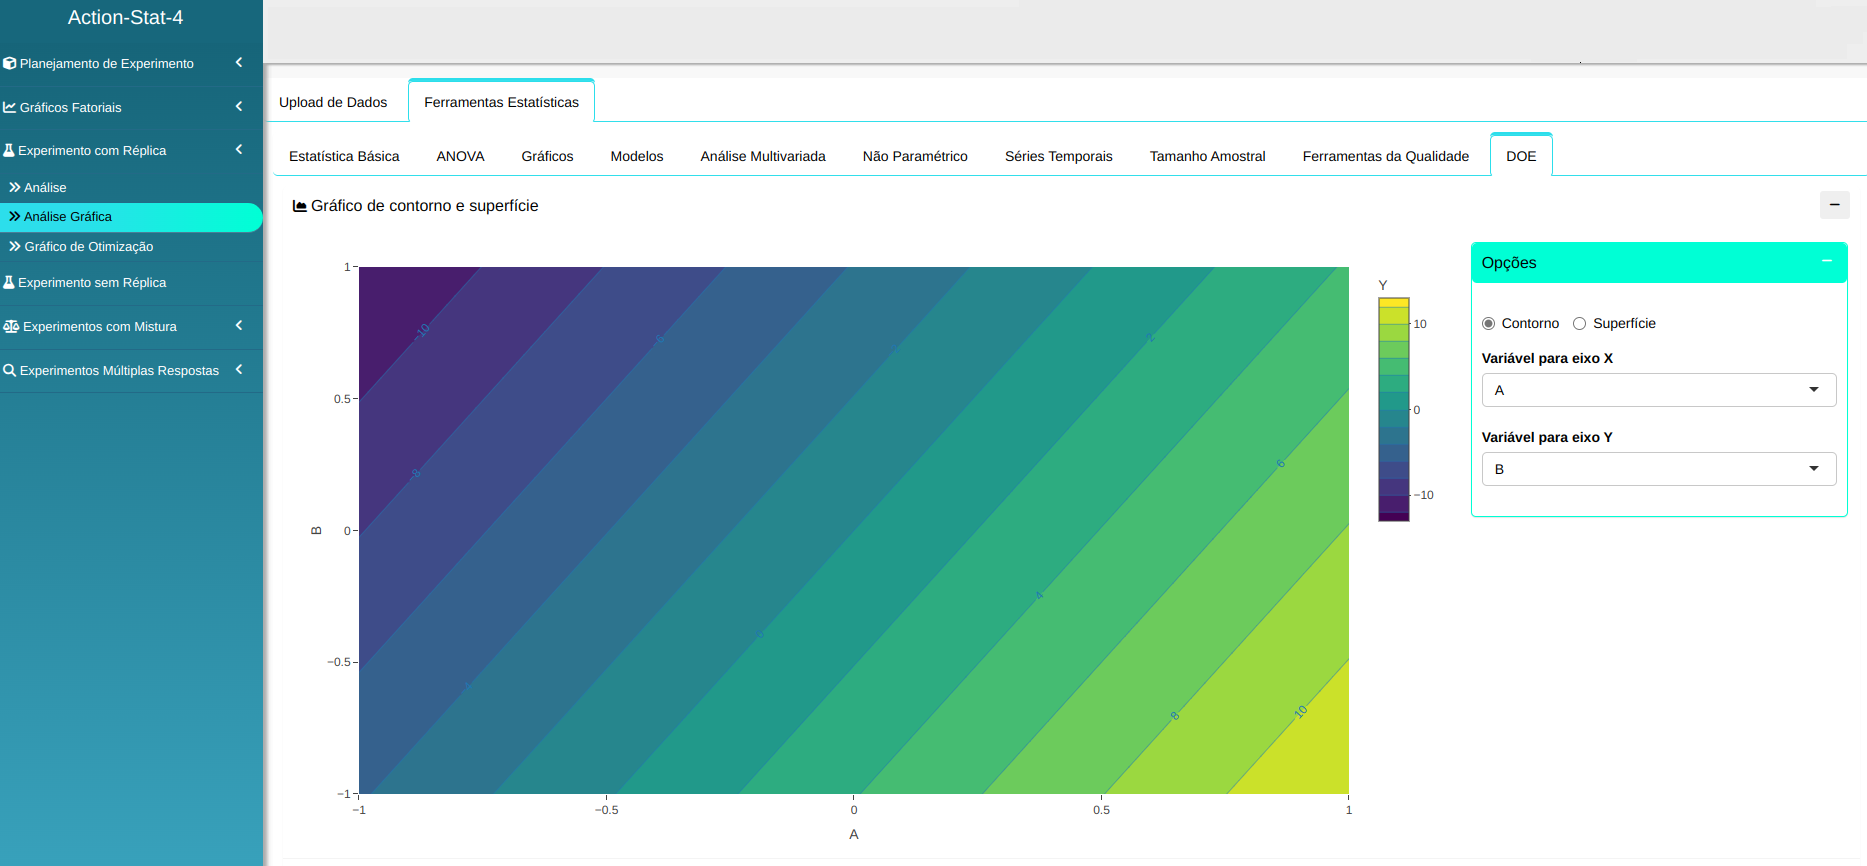Click the flask icon beside Experimento sem Réplica
This screenshot has width=1867, height=866.
(9, 282)
